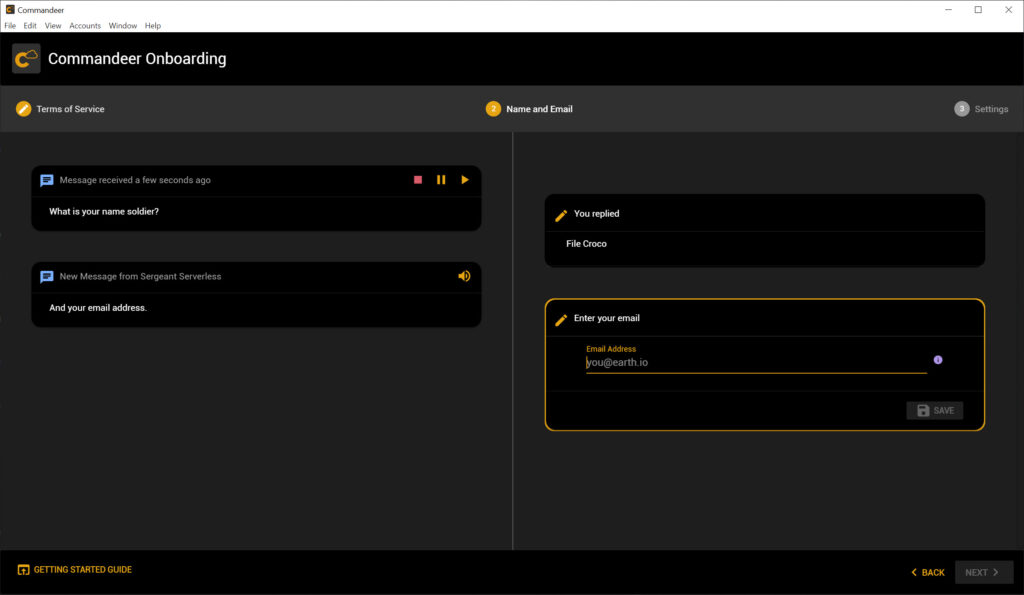Open the Help menu
This screenshot has height=595, width=1024.
[x=153, y=25]
